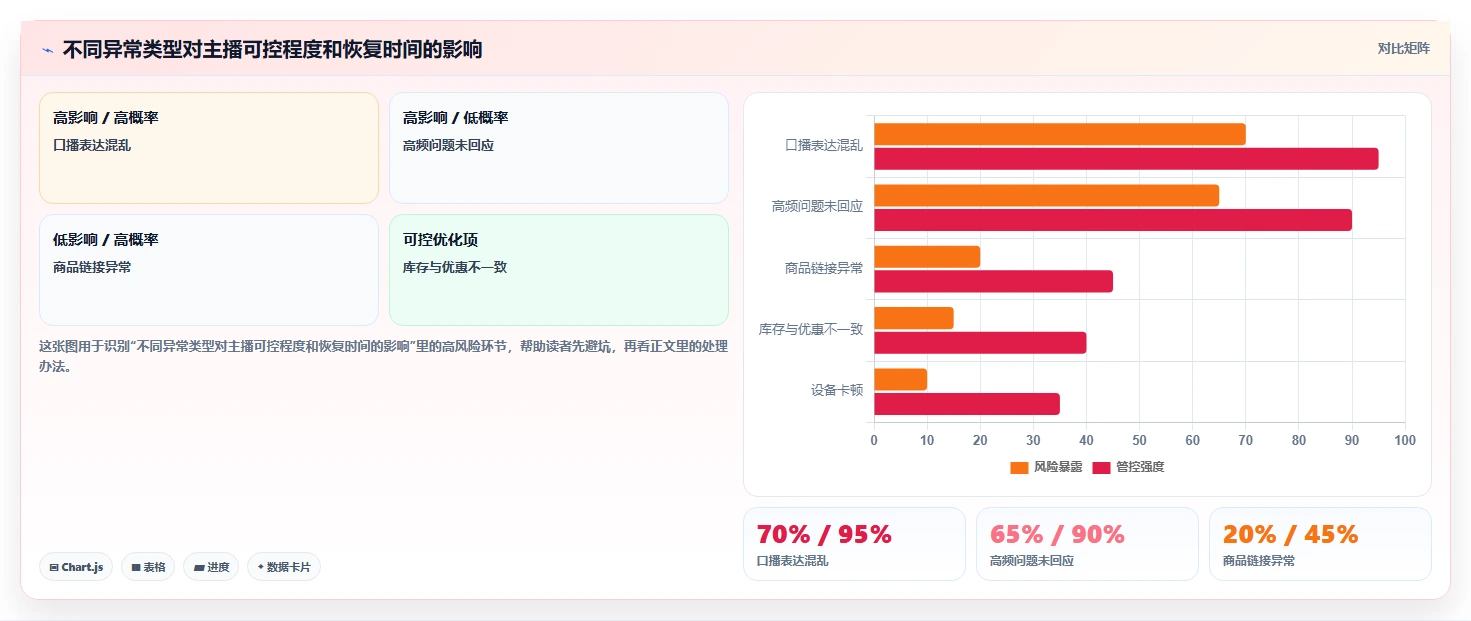Click the orange 高频问题未回应 bar
Viewport: 1471px width, 621px height.
pos(1046,195)
